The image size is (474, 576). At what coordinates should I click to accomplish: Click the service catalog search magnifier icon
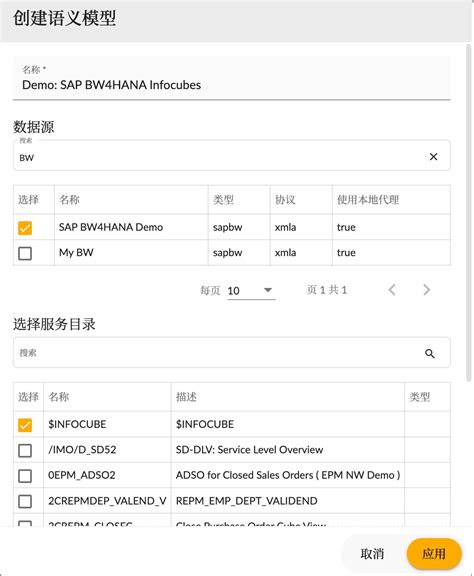pyautogui.click(x=430, y=353)
